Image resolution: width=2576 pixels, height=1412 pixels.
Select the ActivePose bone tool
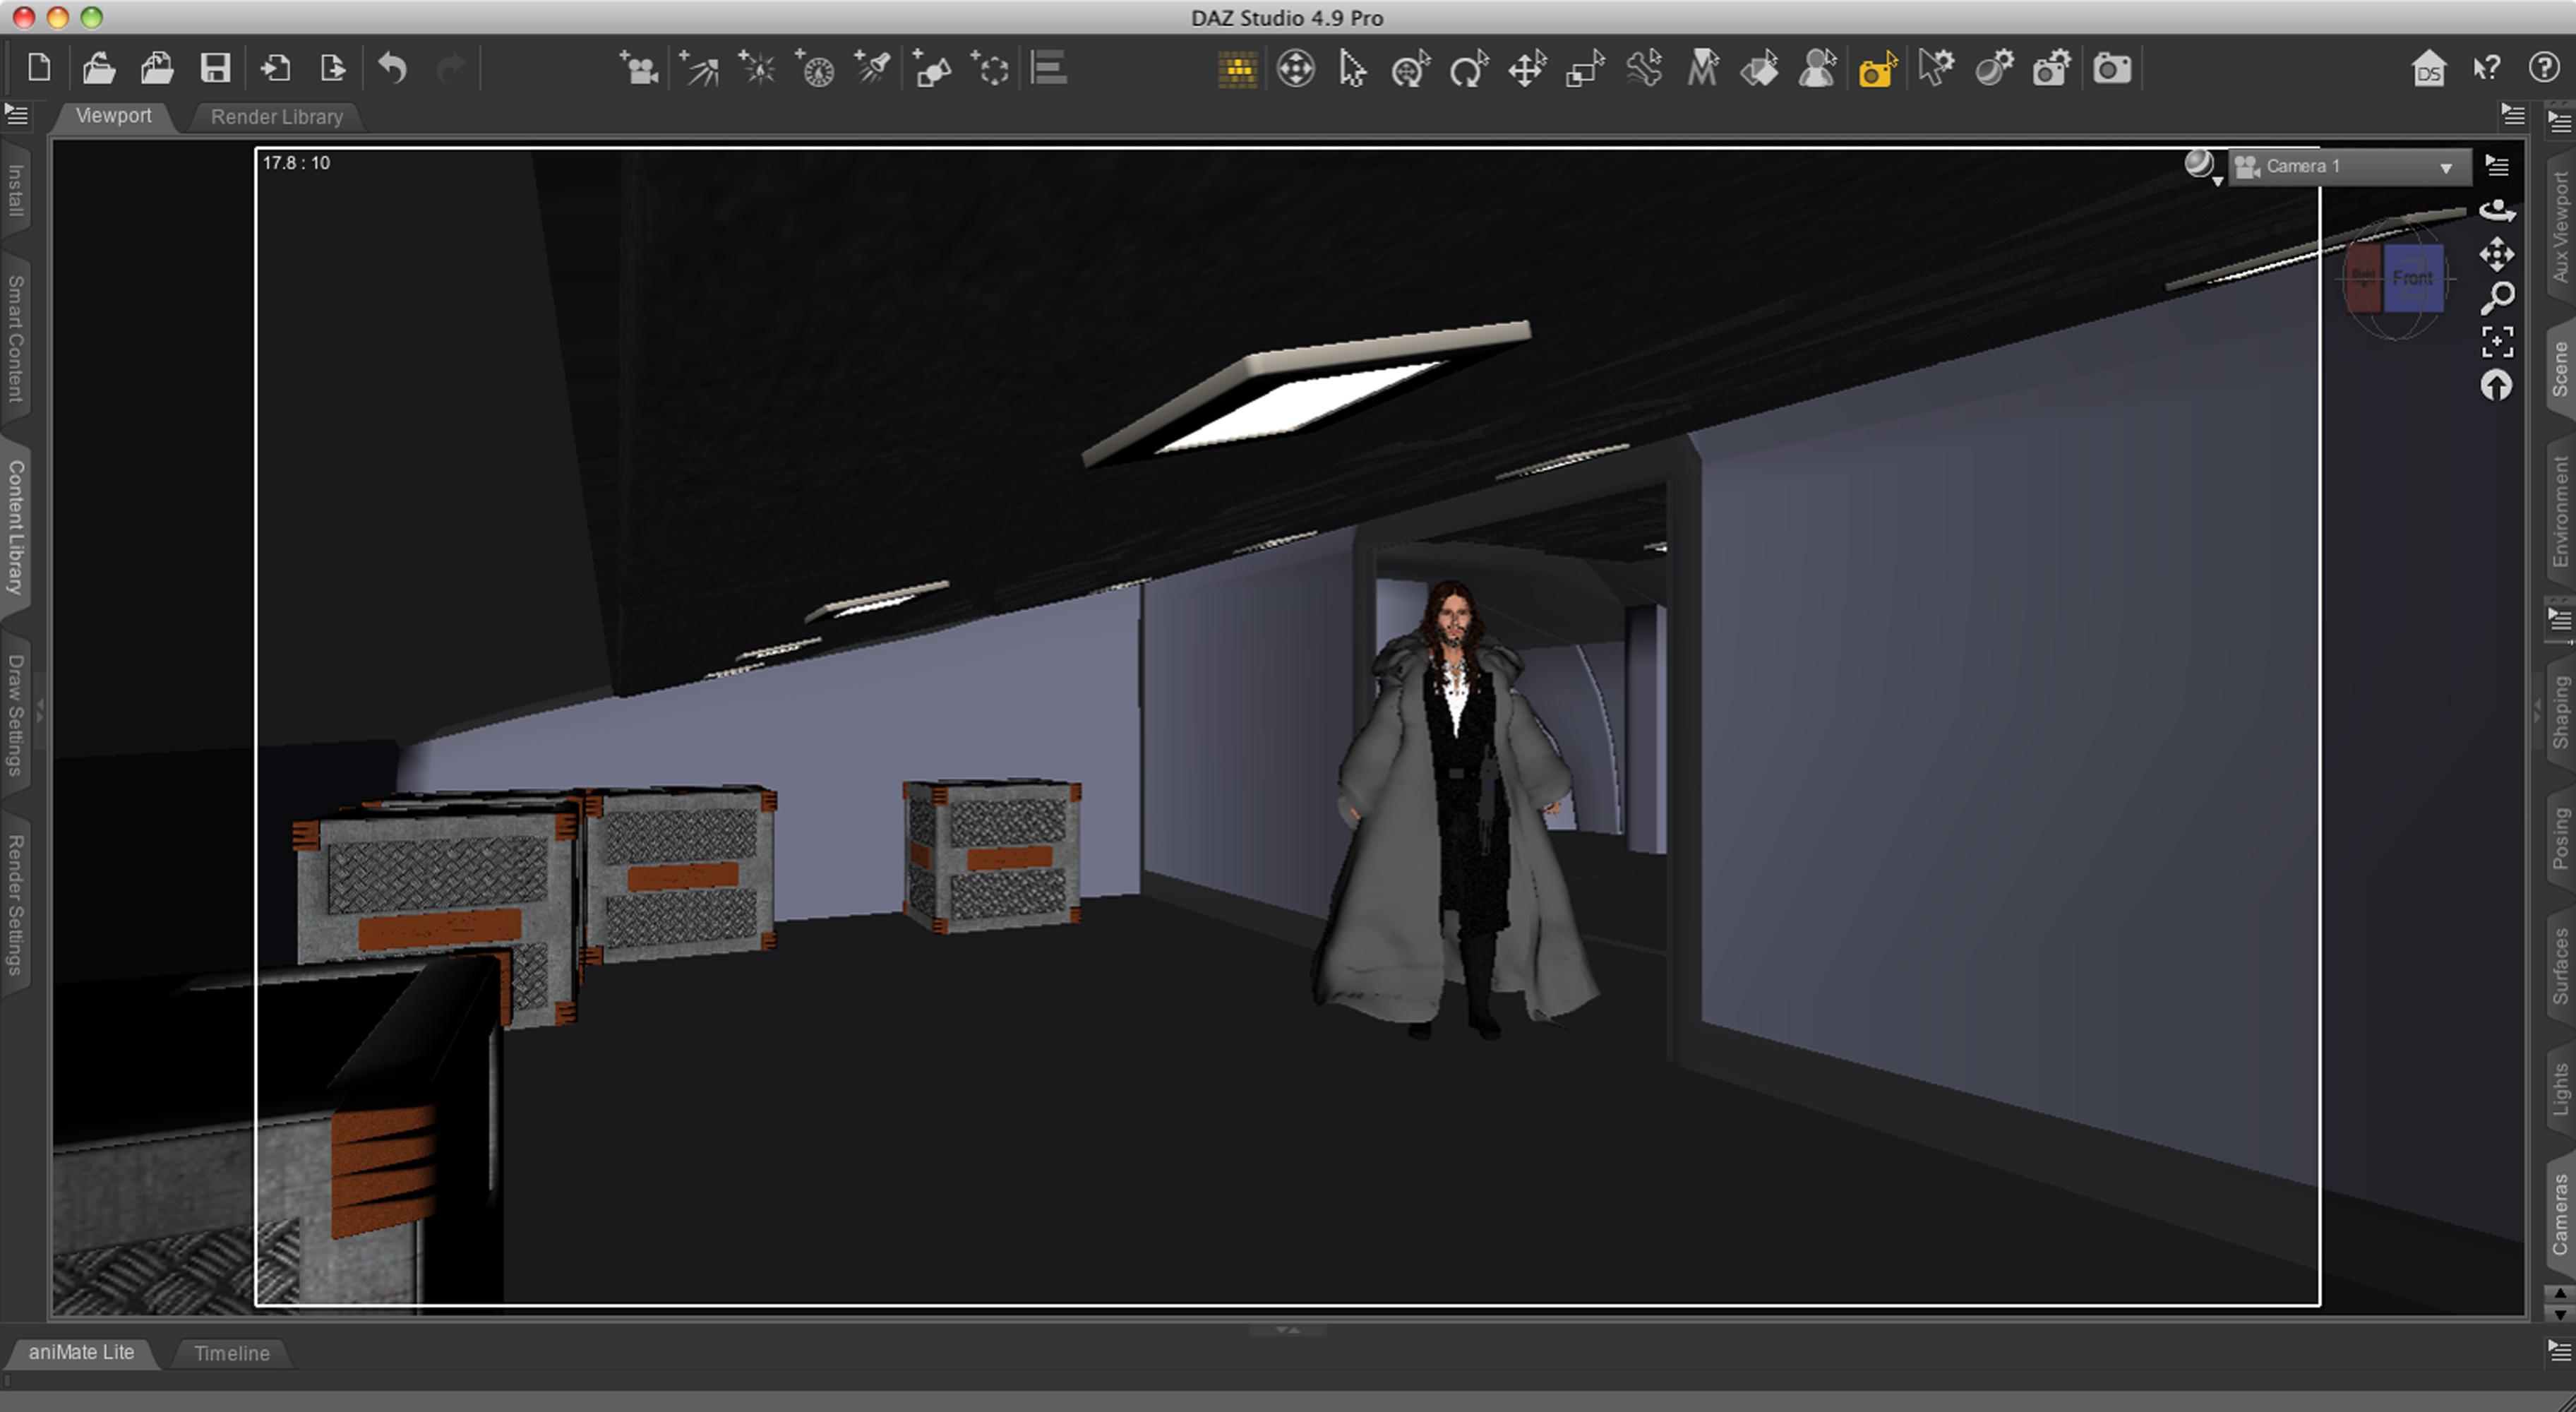(x=1644, y=69)
